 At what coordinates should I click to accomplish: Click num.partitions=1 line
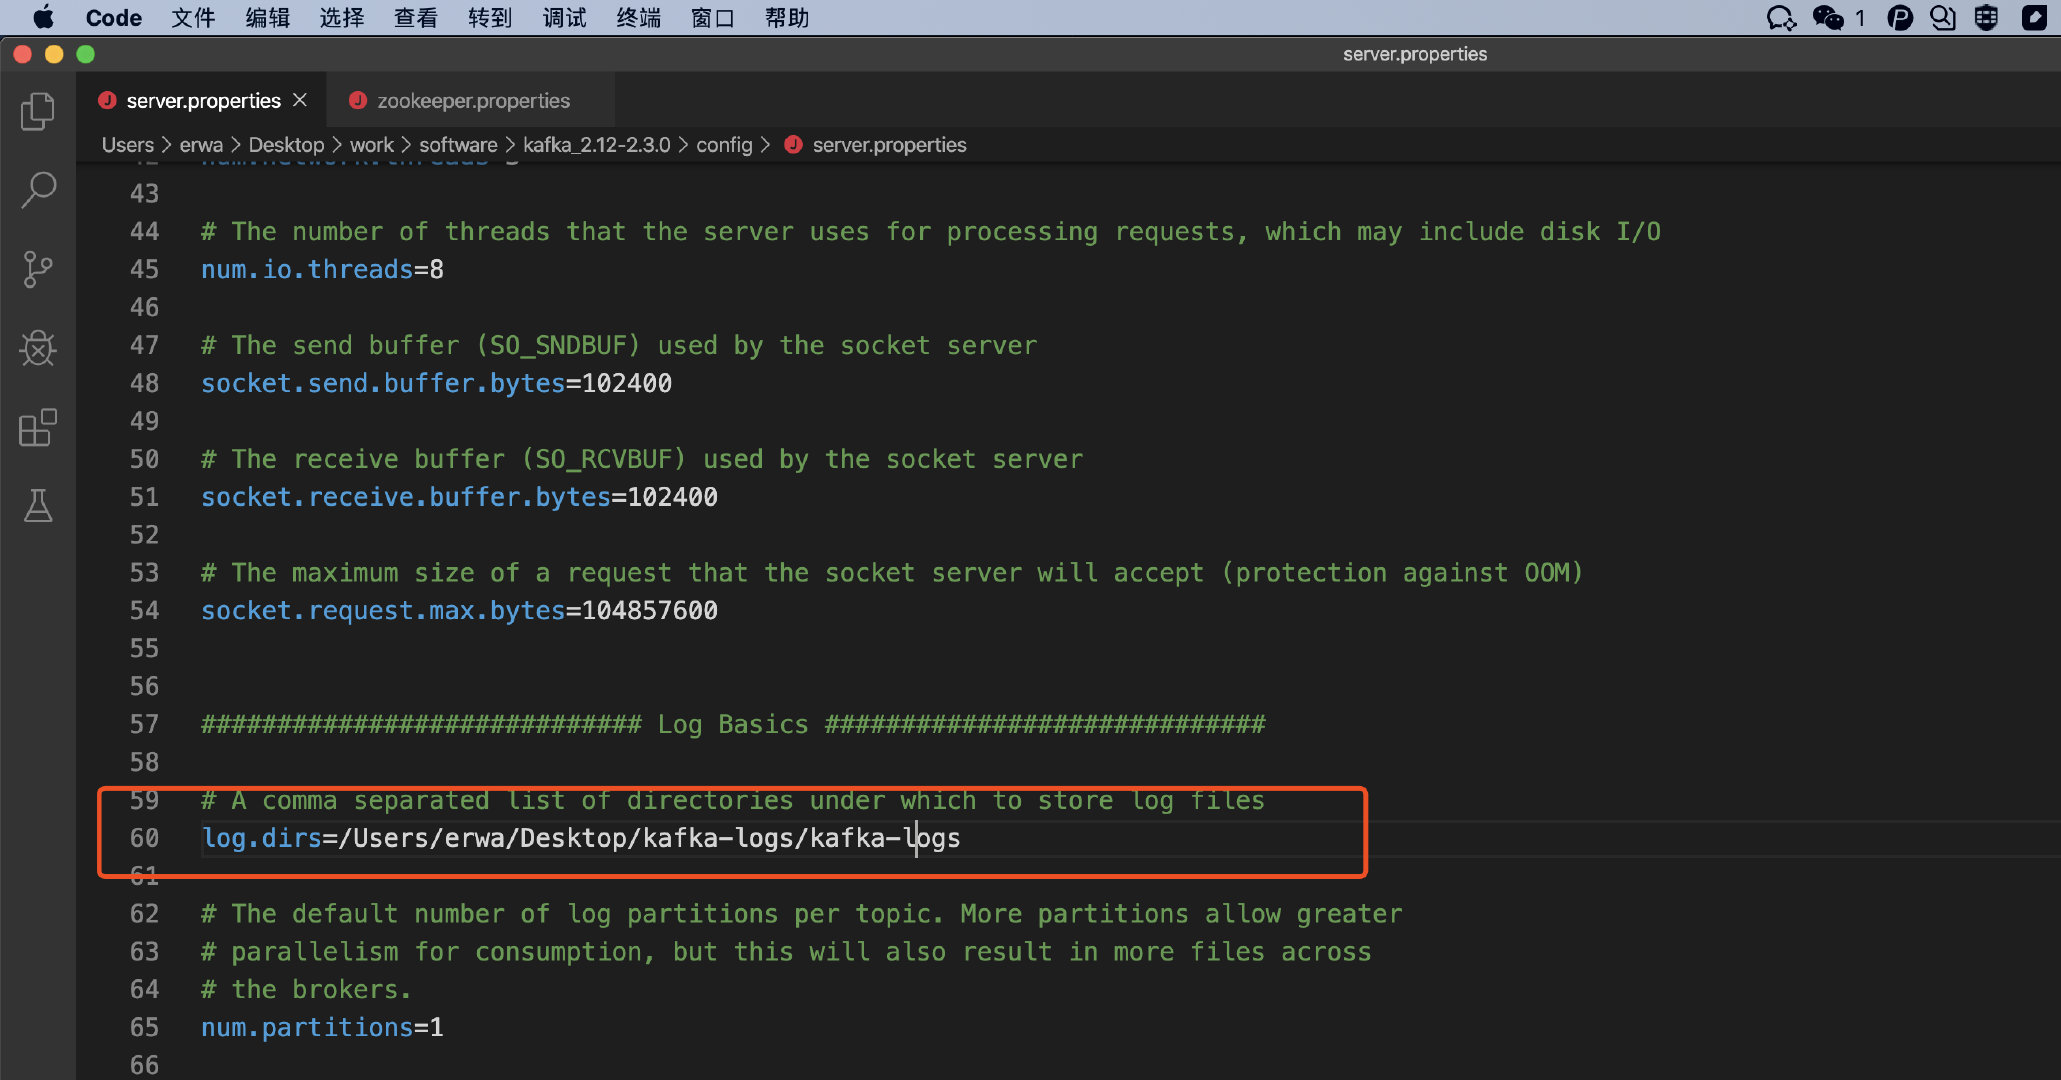coord(322,1027)
